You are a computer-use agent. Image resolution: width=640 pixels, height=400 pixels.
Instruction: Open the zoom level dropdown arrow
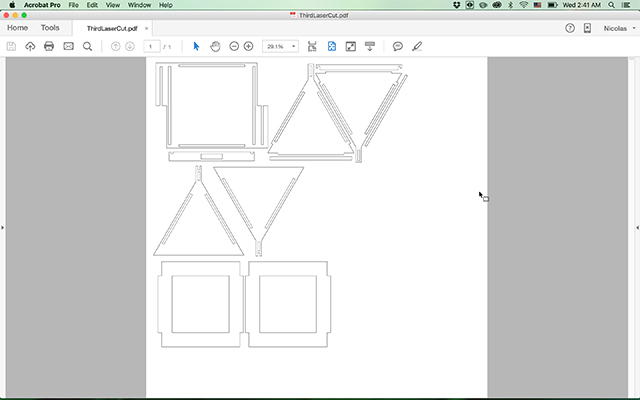pyautogui.click(x=293, y=47)
